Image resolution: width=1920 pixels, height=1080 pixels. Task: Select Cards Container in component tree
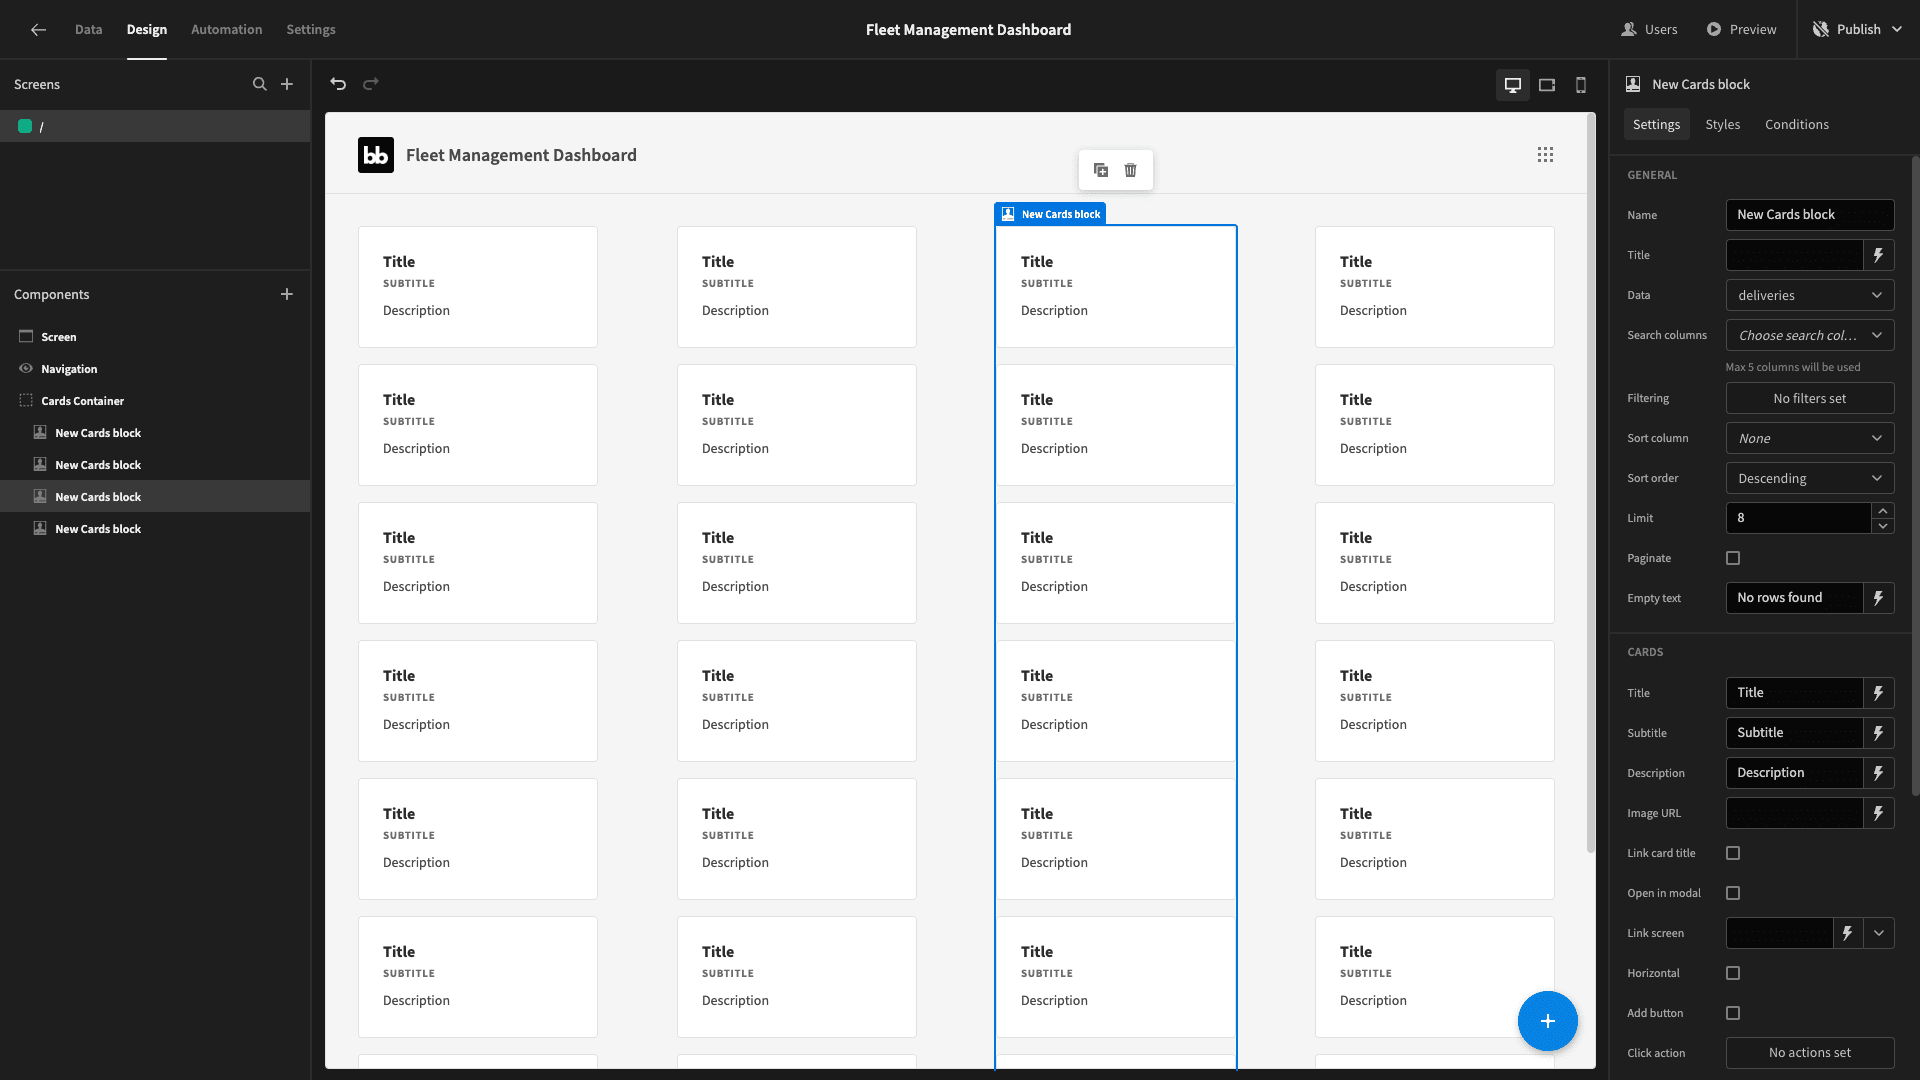point(83,401)
